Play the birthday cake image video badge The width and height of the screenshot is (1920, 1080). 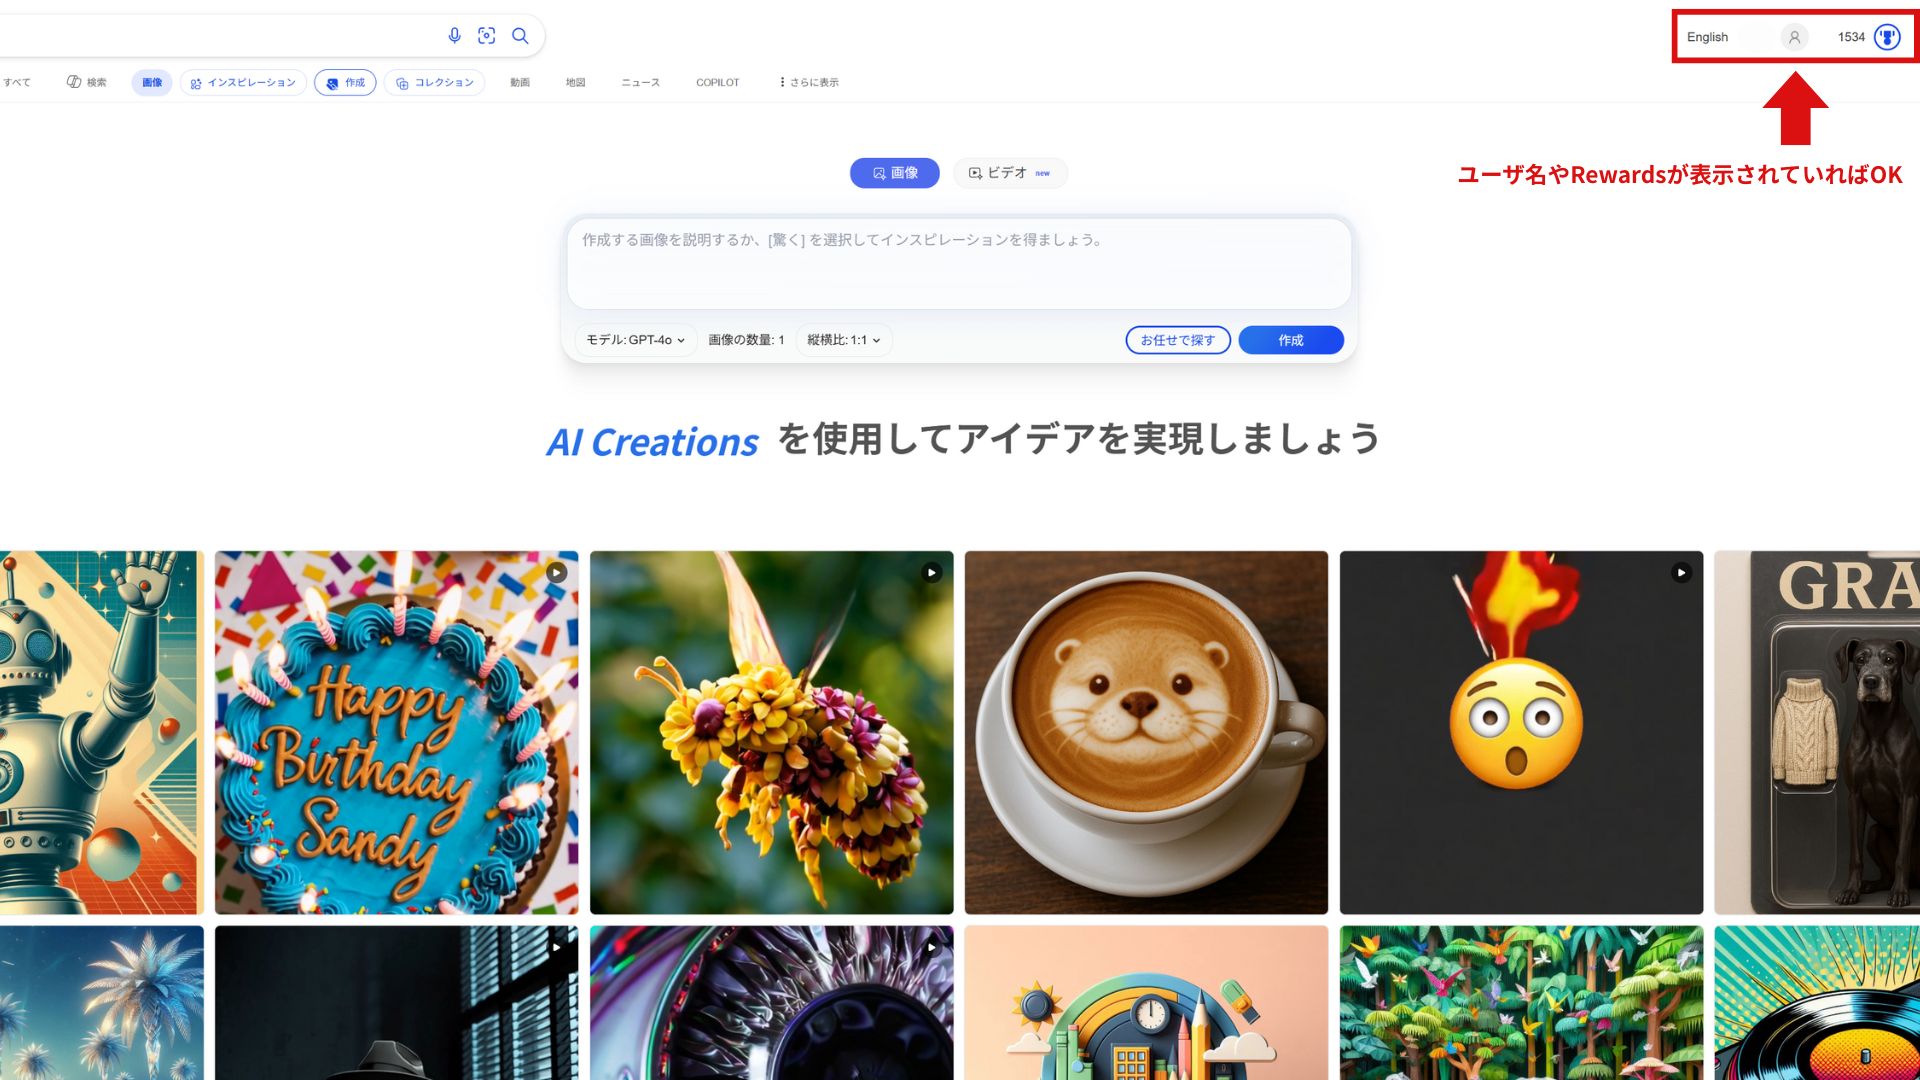(x=557, y=573)
